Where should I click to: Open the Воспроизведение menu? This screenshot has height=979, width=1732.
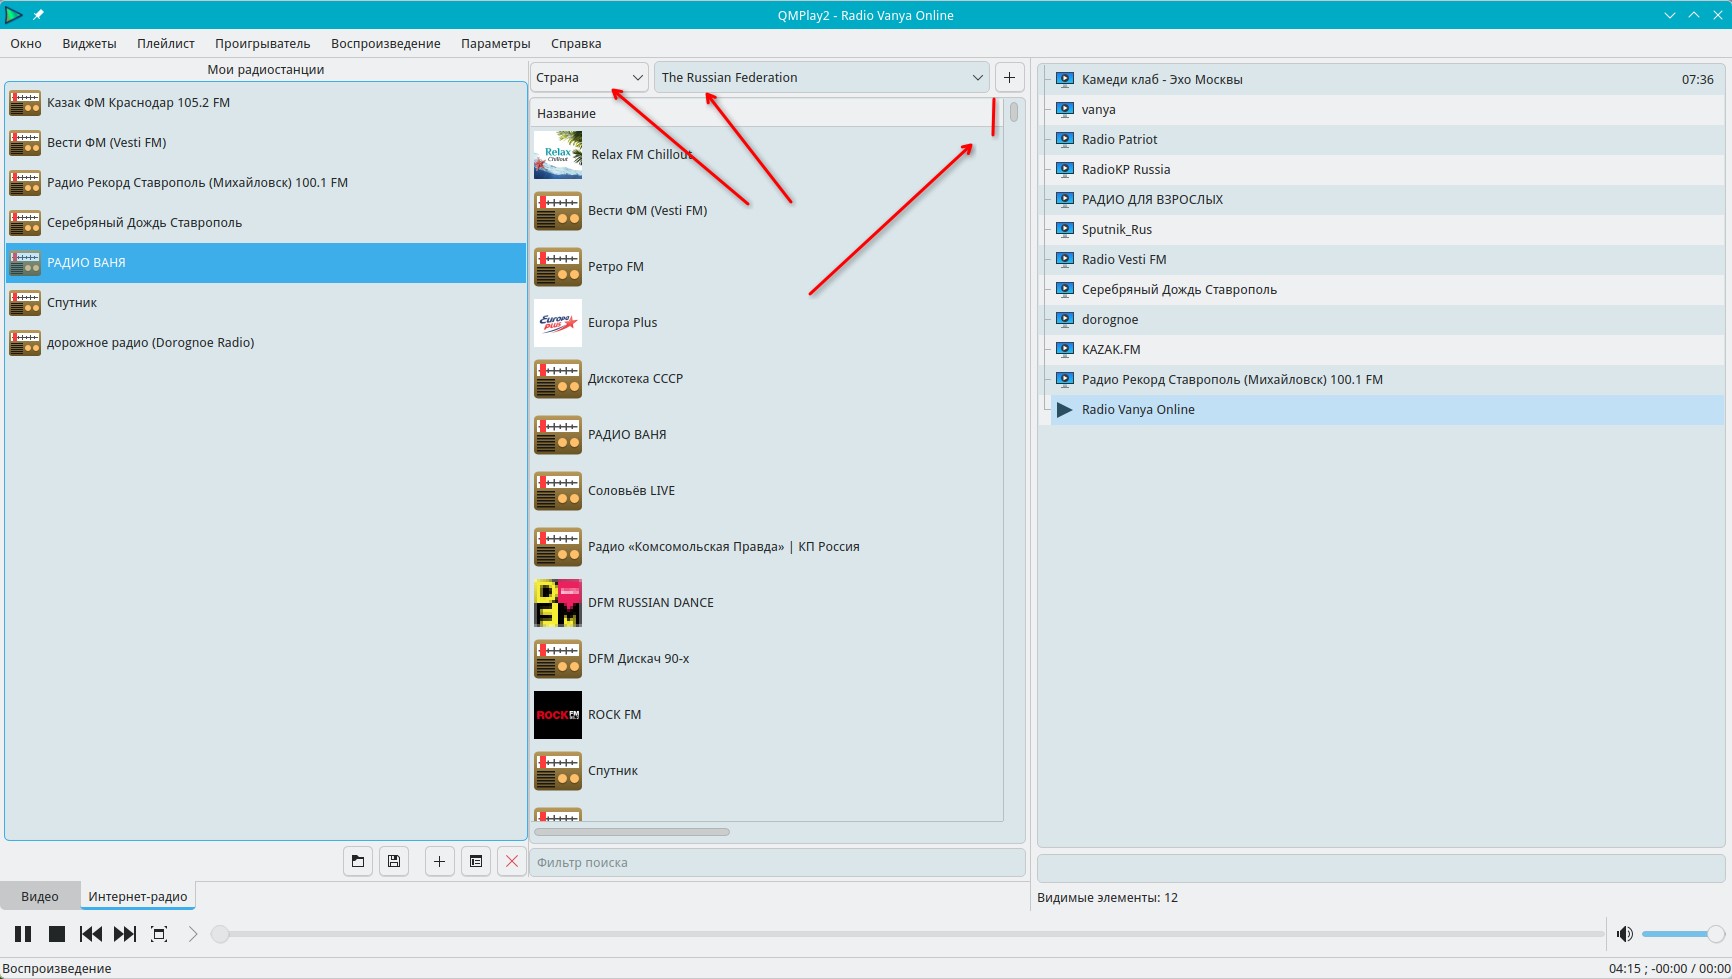(386, 43)
